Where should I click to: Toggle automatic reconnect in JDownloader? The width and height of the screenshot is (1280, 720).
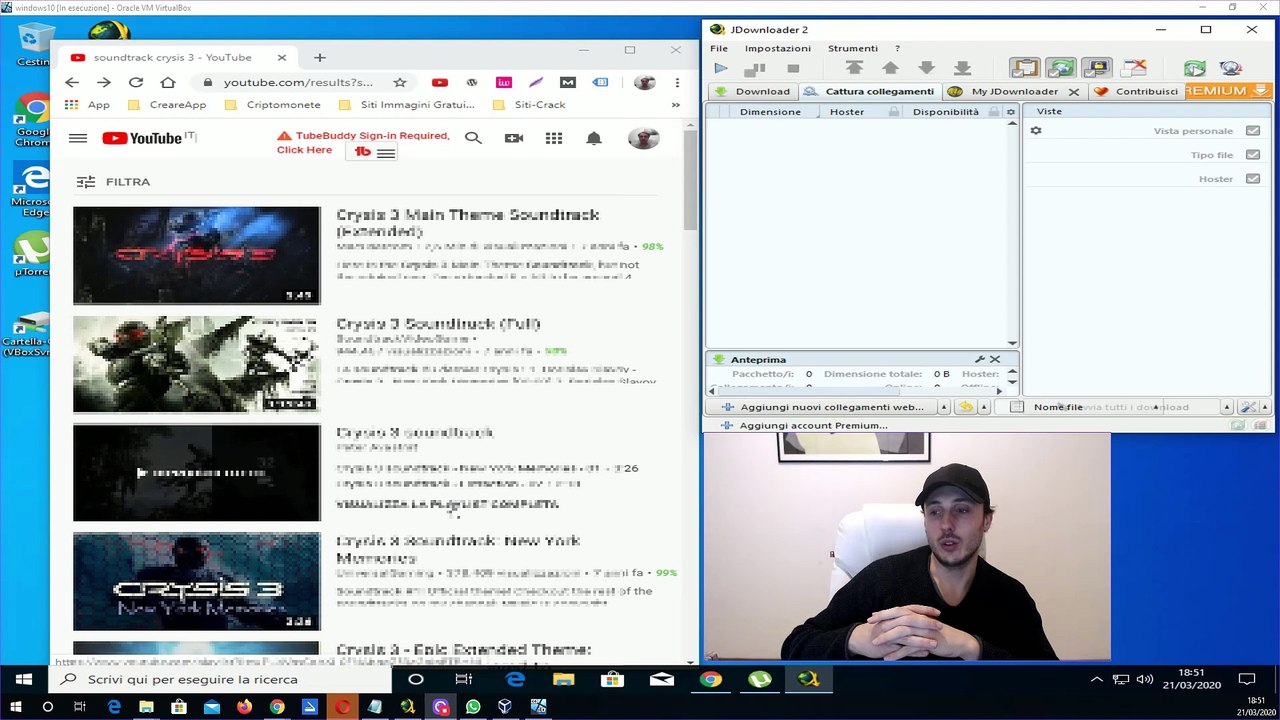(x=1060, y=68)
